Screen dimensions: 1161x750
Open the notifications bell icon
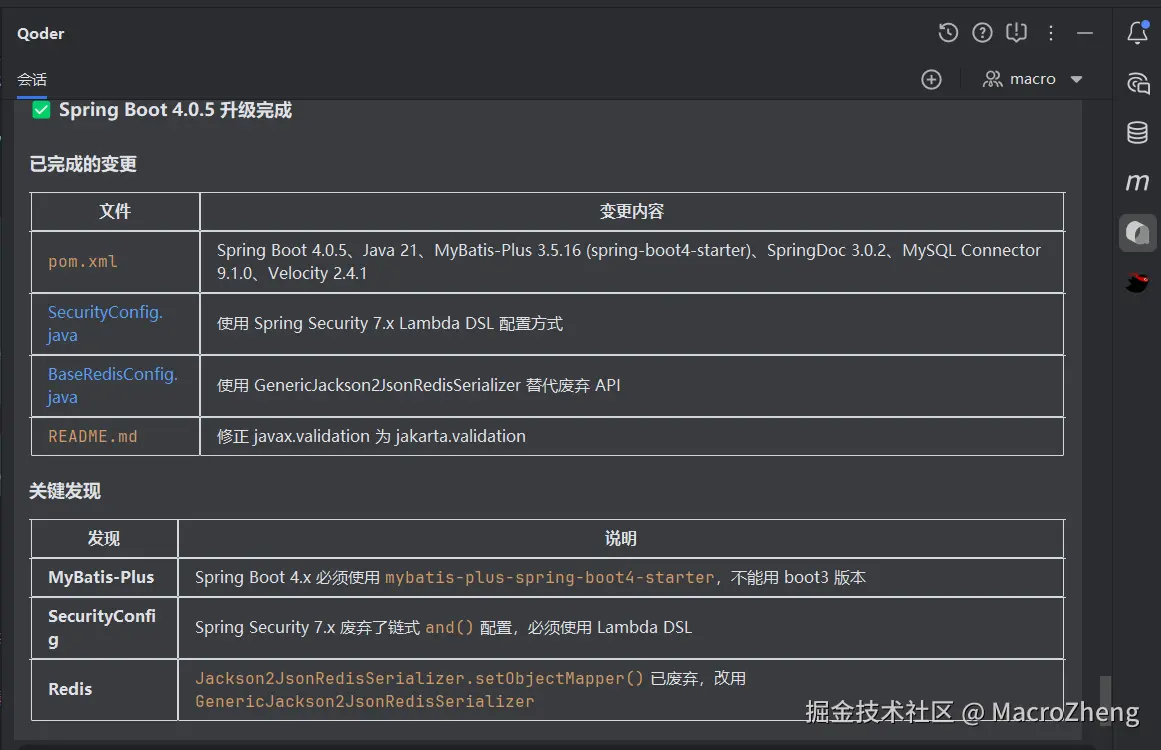[1138, 32]
